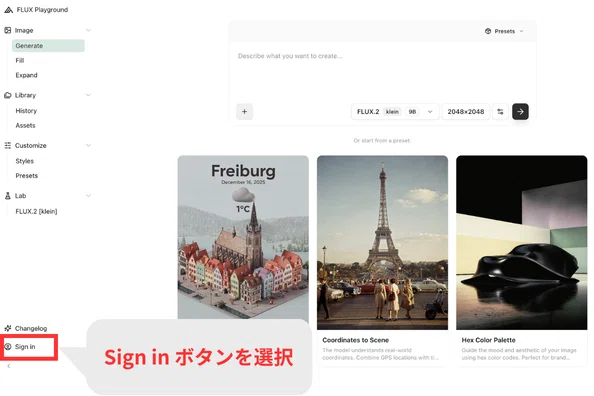Click the Hex Color Palette description text
This screenshot has width=594, height=396.
(x=519, y=354)
